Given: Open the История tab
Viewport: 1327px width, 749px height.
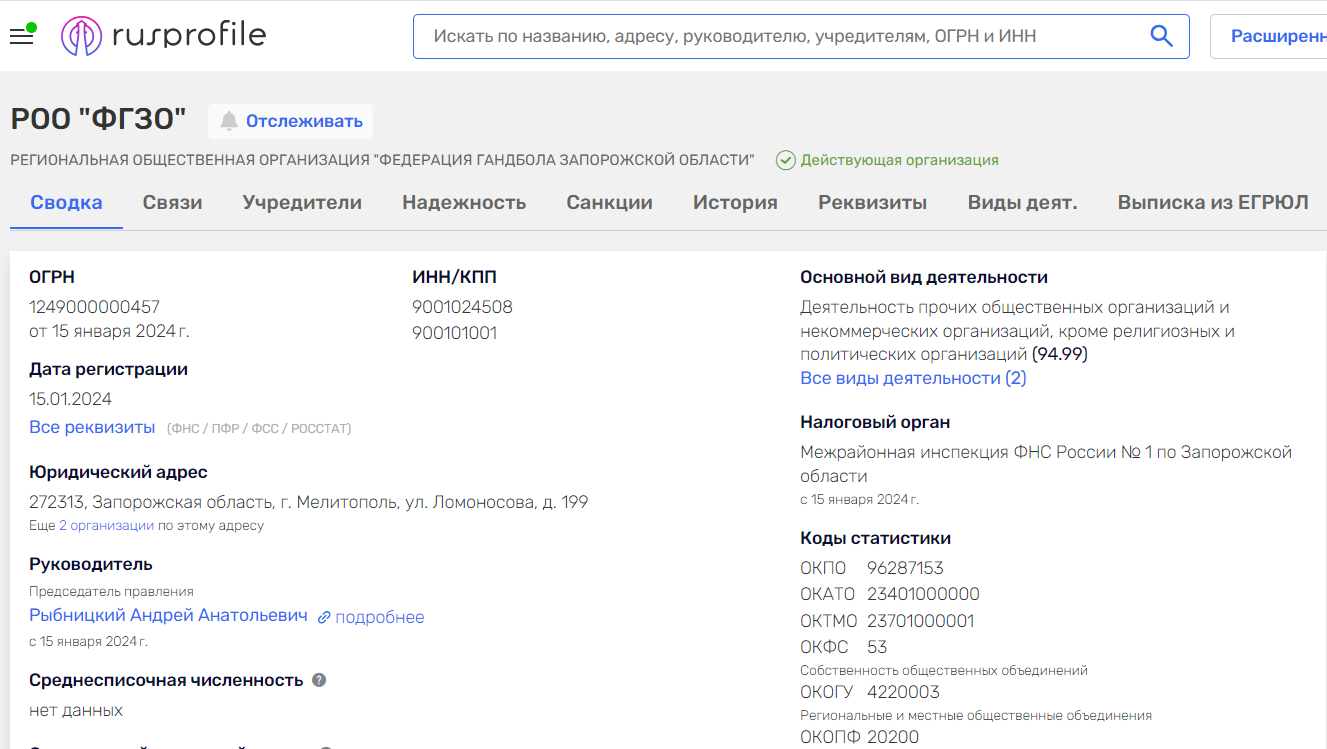Looking at the screenshot, I should [x=735, y=202].
